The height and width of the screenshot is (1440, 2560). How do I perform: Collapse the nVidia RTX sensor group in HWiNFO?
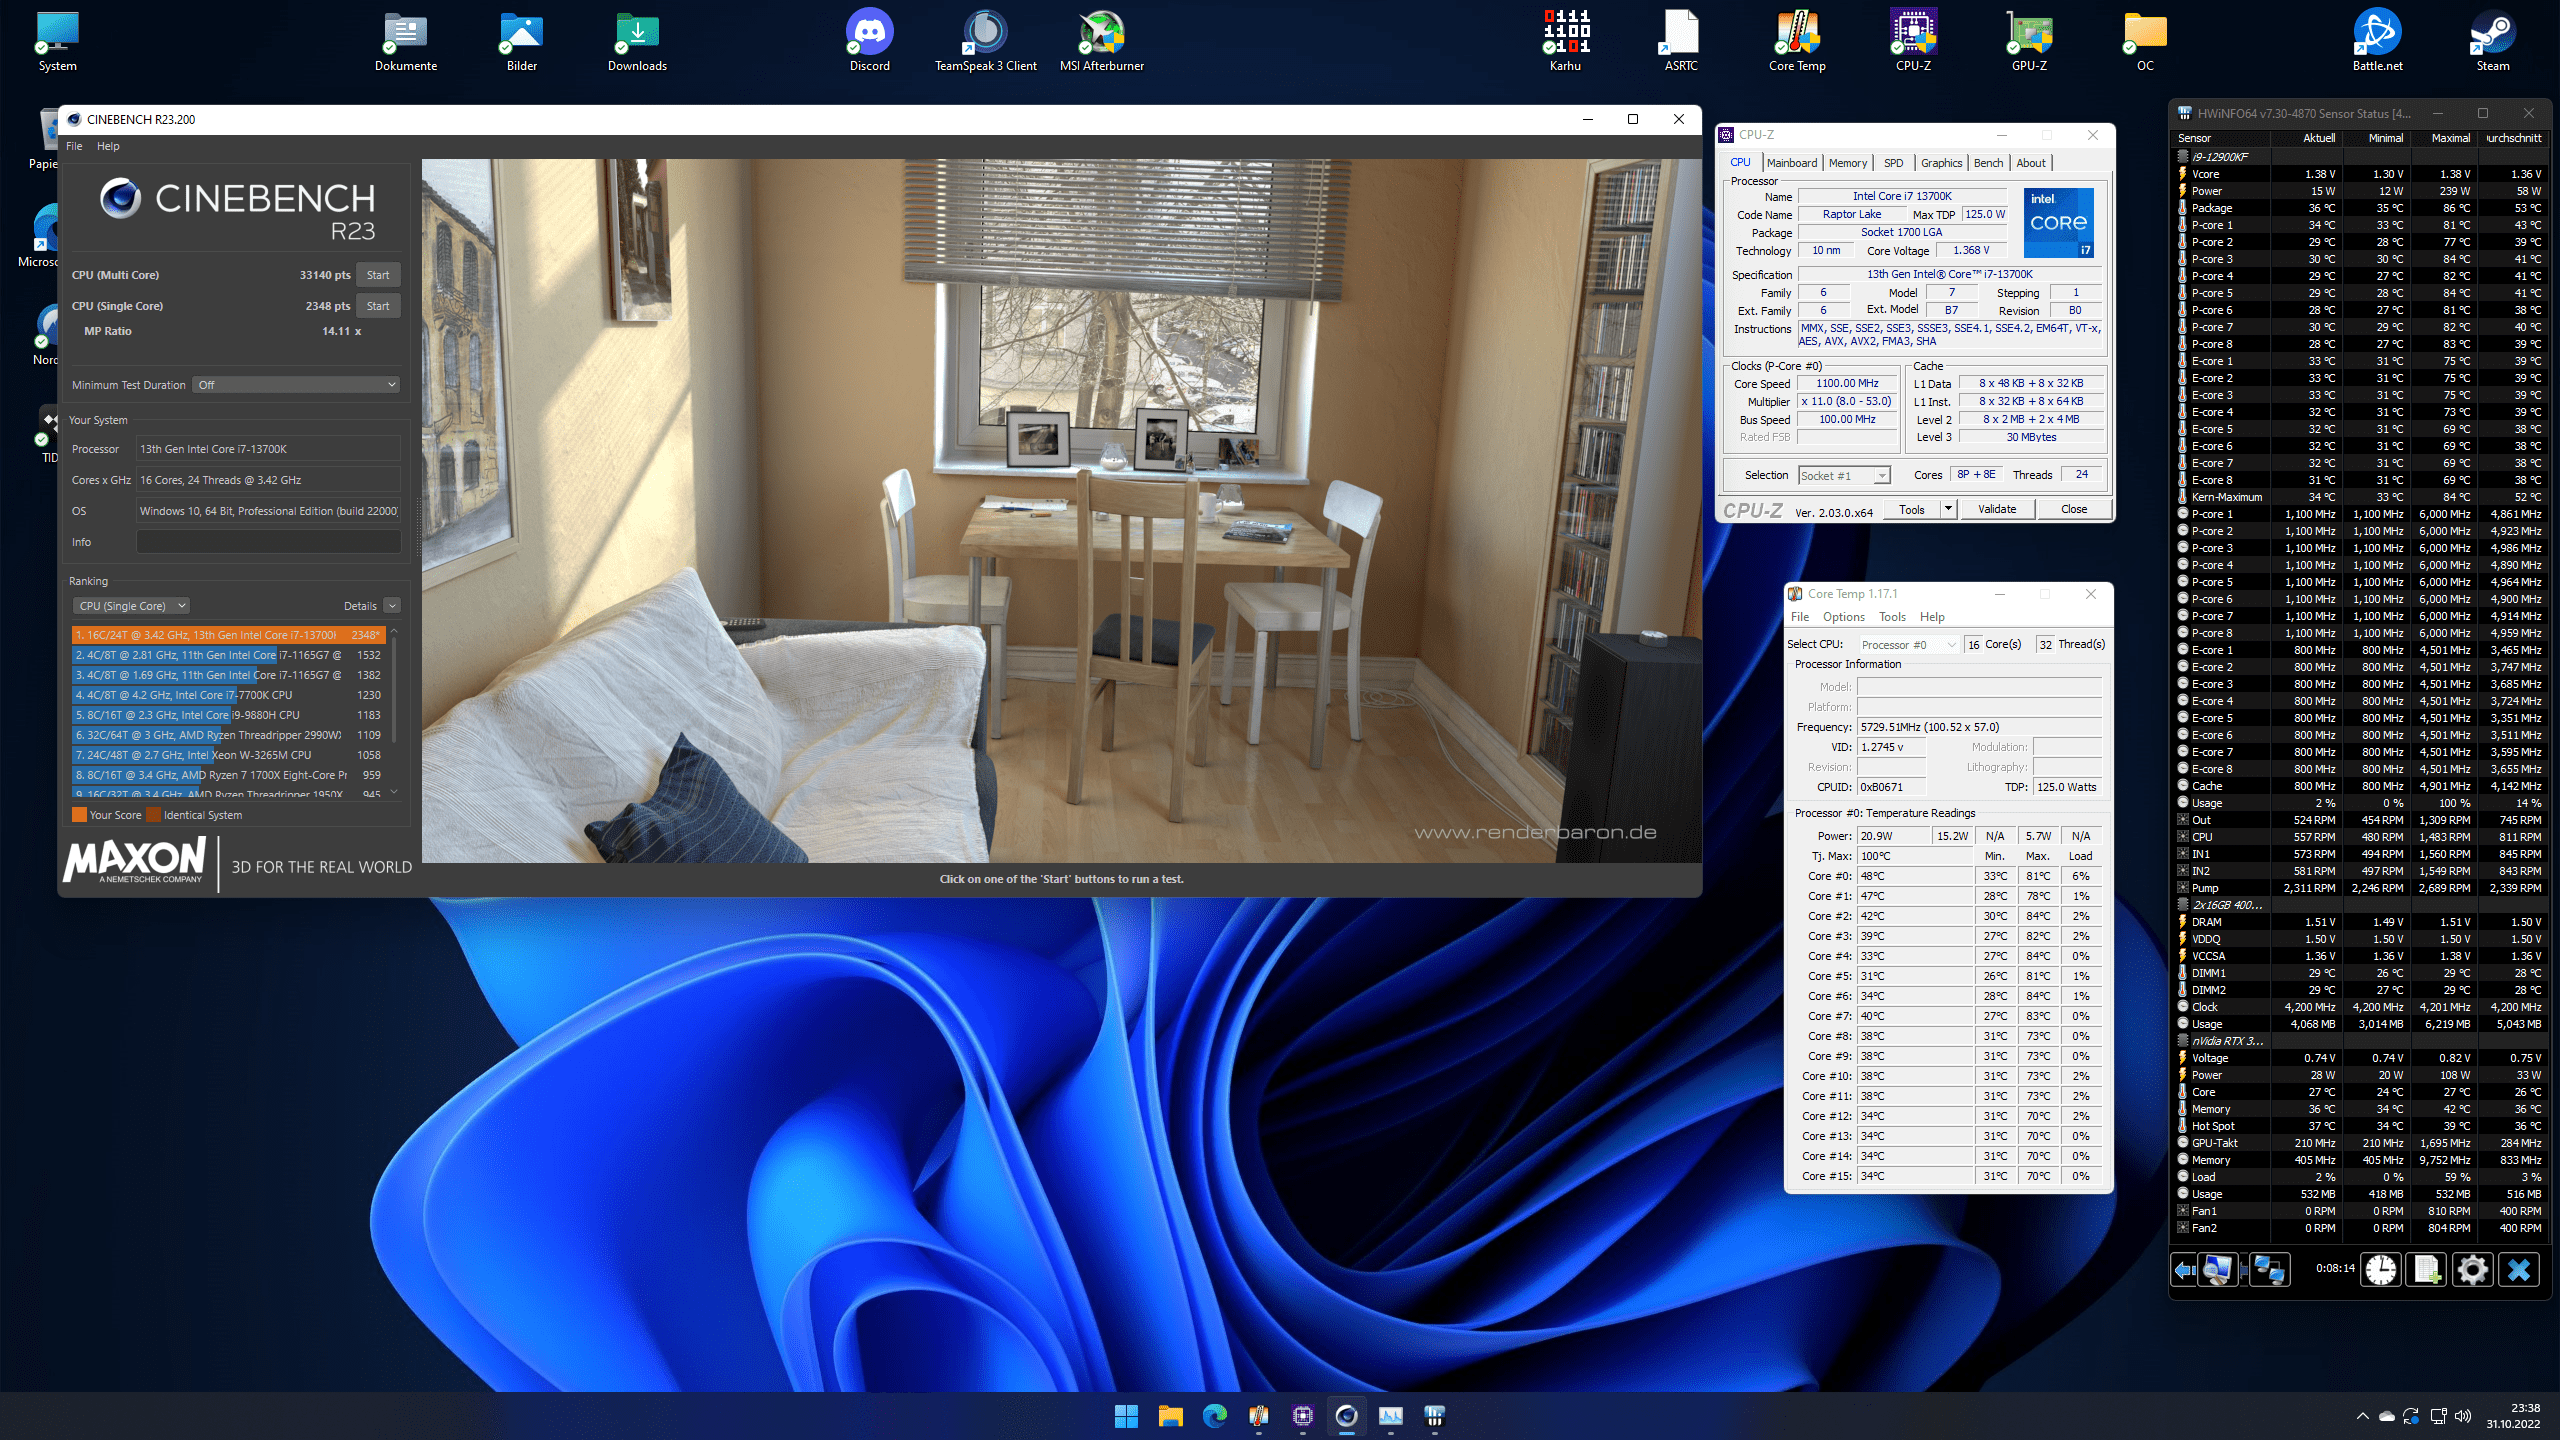[2183, 1041]
